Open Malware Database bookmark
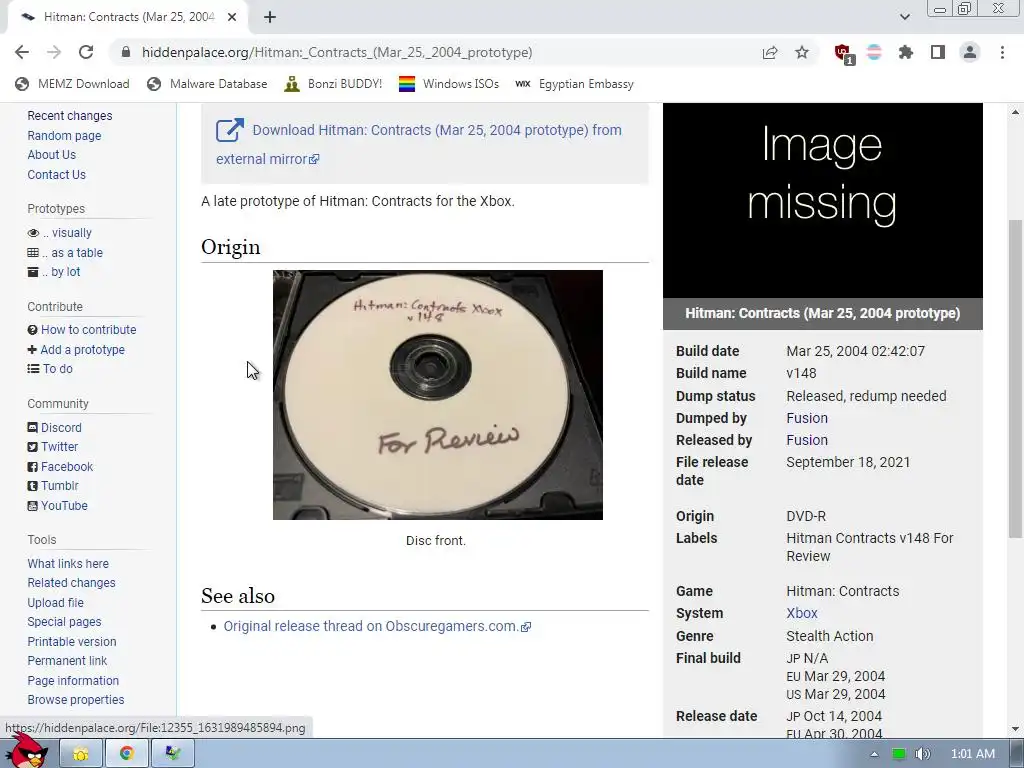This screenshot has height=768, width=1024. [x=207, y=84]
